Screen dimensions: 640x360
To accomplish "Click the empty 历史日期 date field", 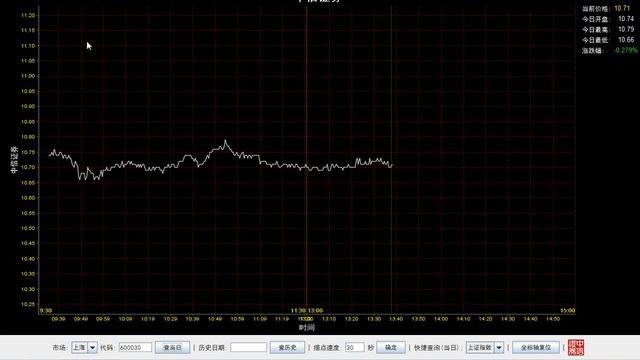I will coord(249,347).
